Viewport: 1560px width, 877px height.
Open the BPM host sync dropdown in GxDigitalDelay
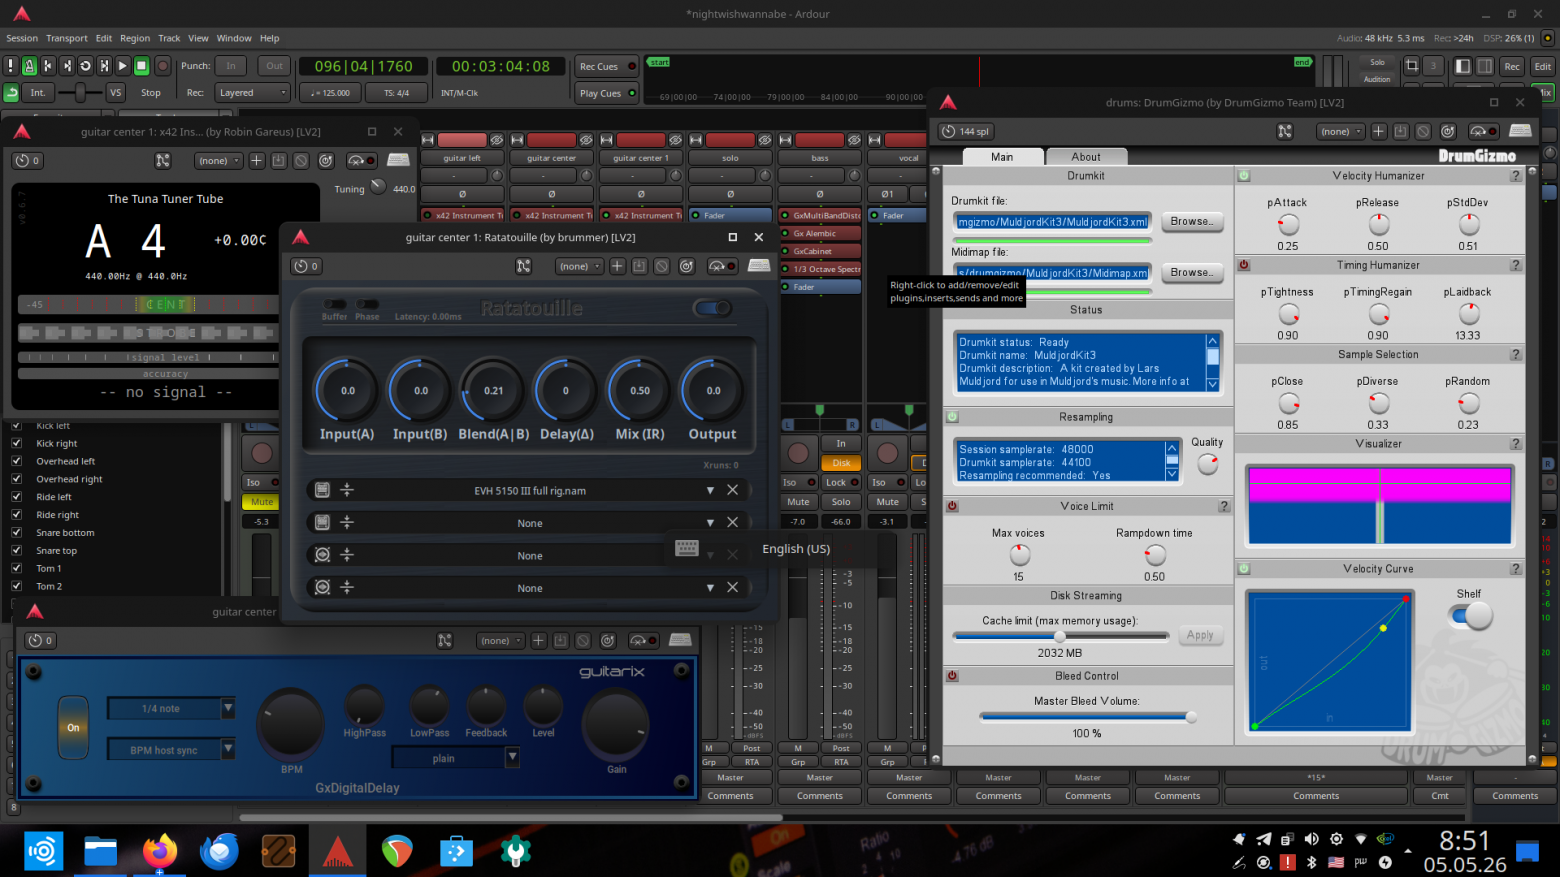coord(171,749)
